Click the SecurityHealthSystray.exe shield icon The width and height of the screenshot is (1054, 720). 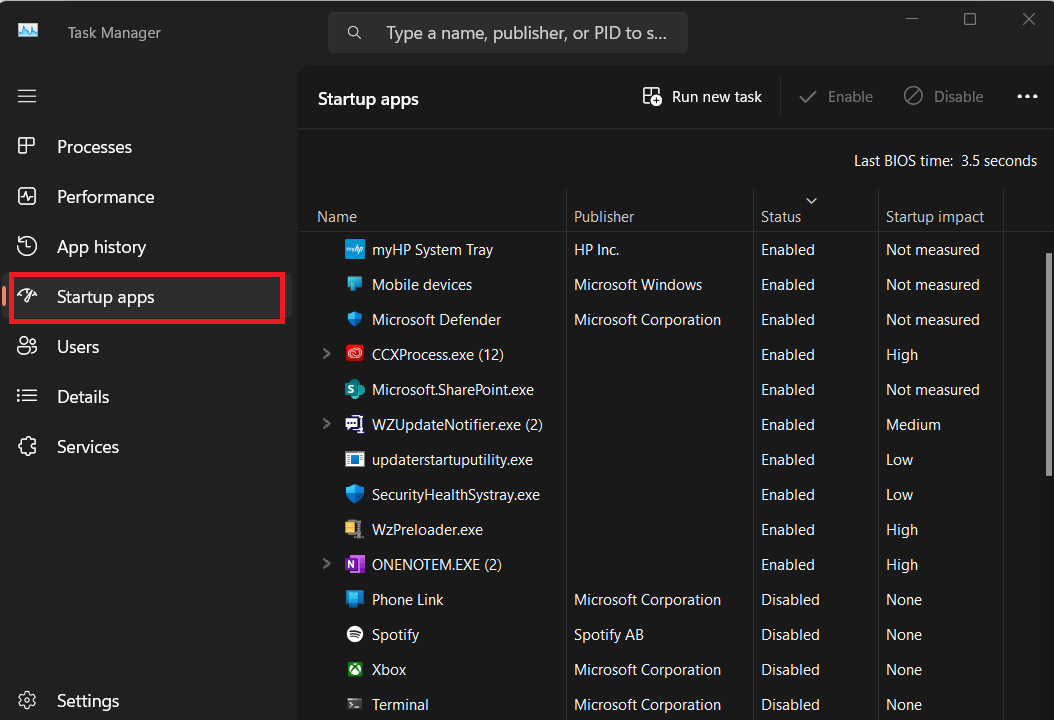click(x=354, y=494)
